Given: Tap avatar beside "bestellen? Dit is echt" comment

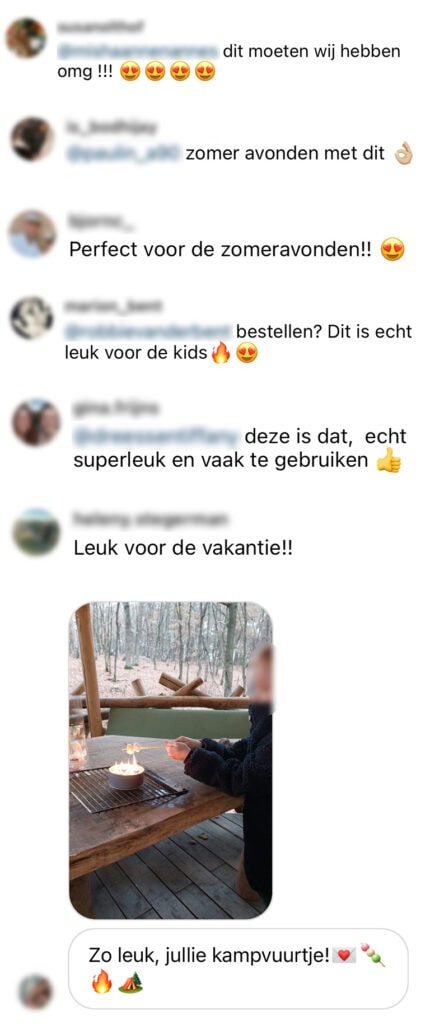Looking at the screenshot, I should click(x=32, y=318).
